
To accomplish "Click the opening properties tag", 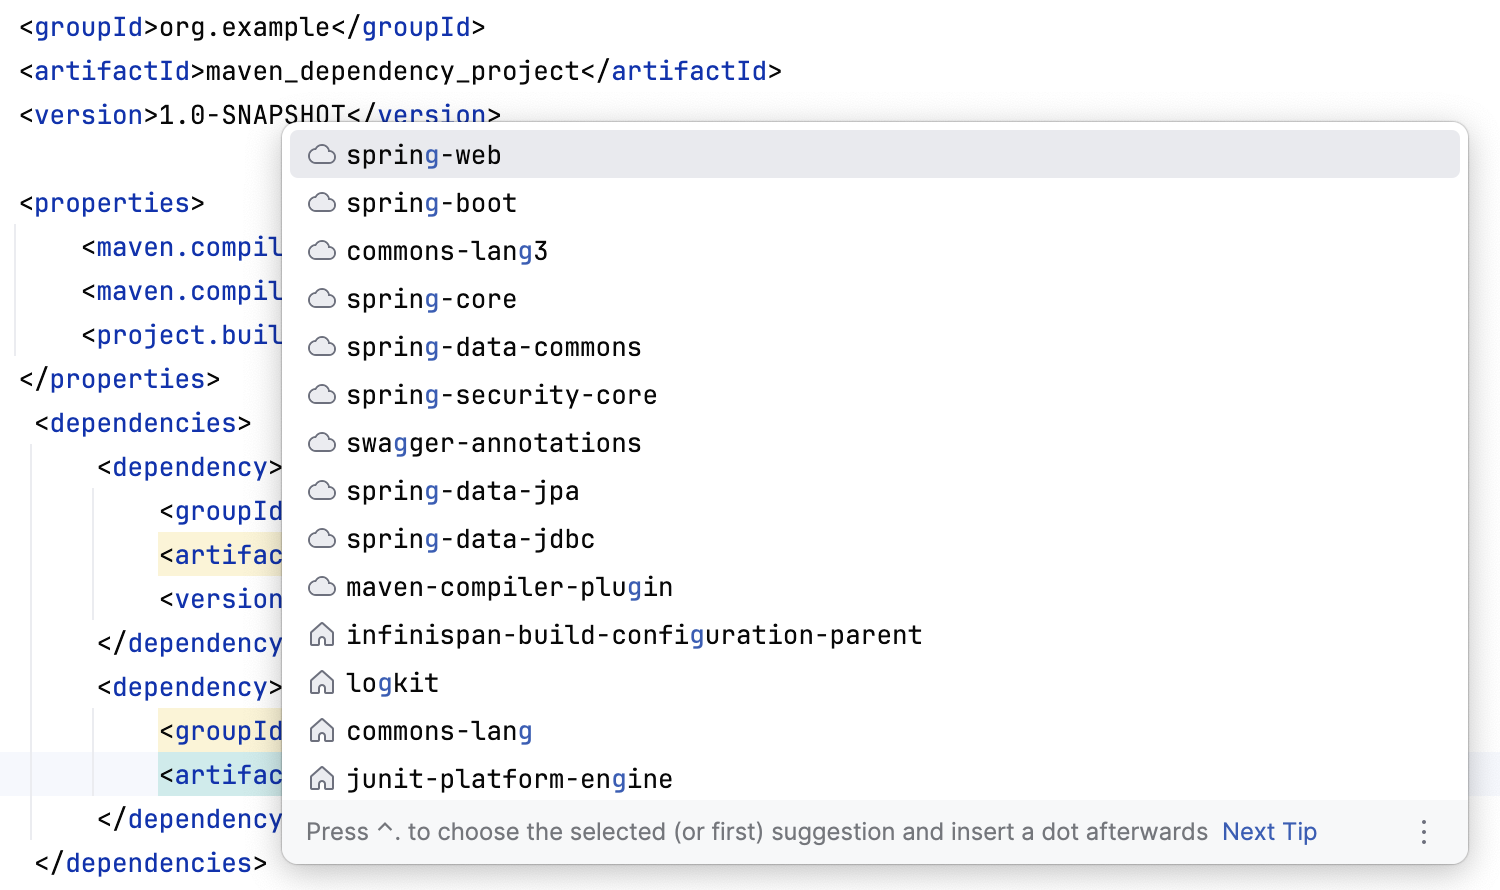I will pyautogui.click(x=112, y=203).
